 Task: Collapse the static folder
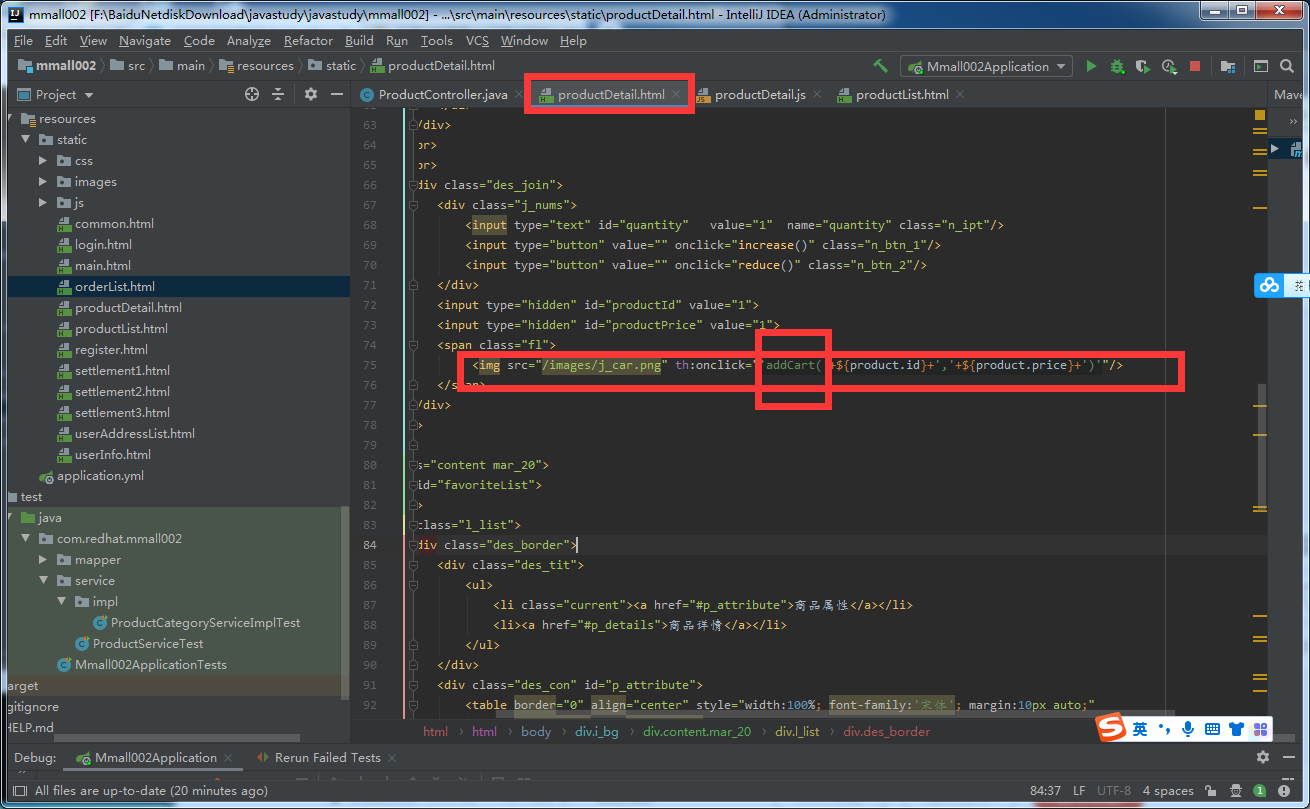coord(25,140)
